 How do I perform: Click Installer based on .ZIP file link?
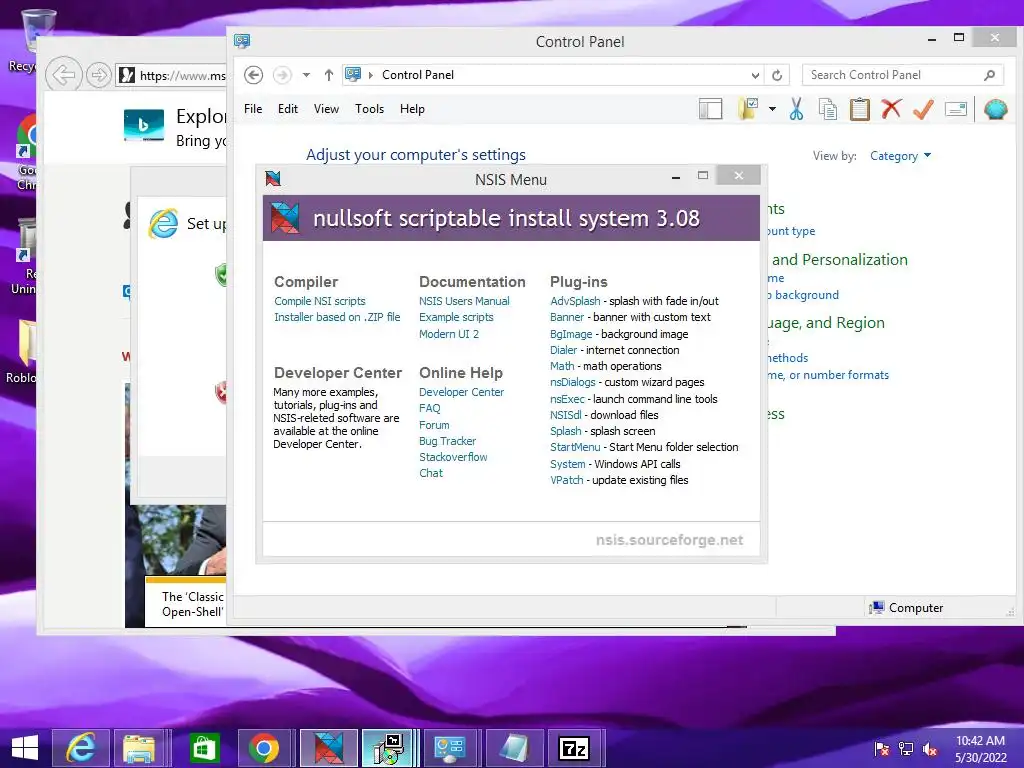(x=337, y=317)
